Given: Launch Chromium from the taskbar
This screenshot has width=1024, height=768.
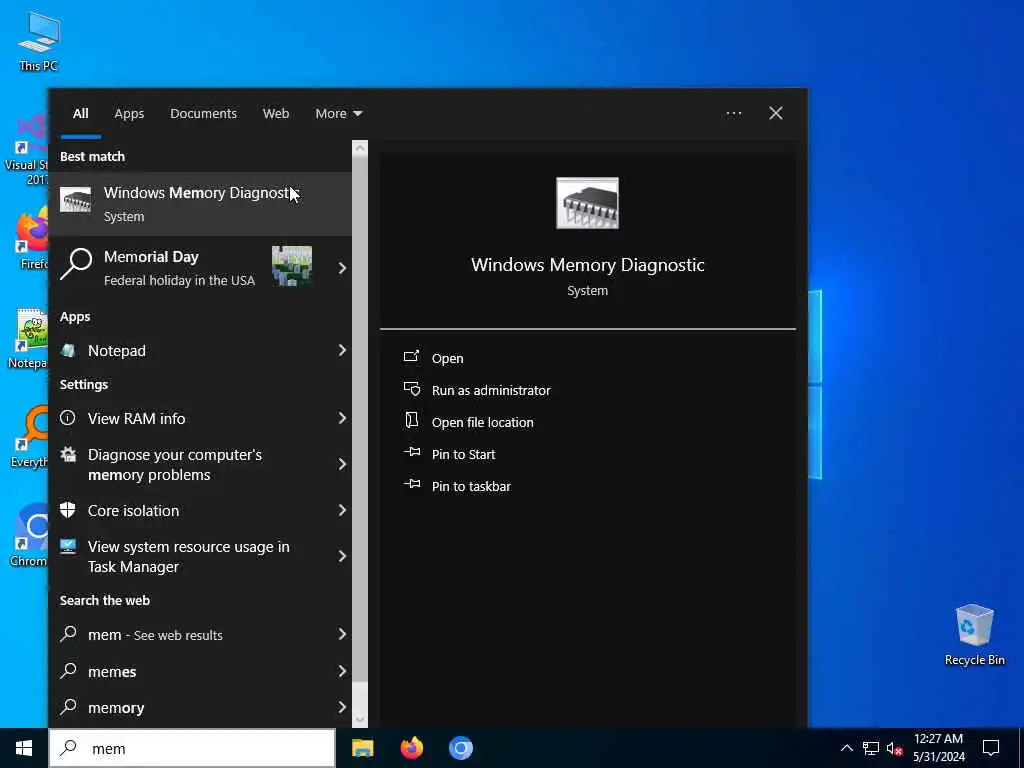Looking at the screenshot, I should pos(460,748).
